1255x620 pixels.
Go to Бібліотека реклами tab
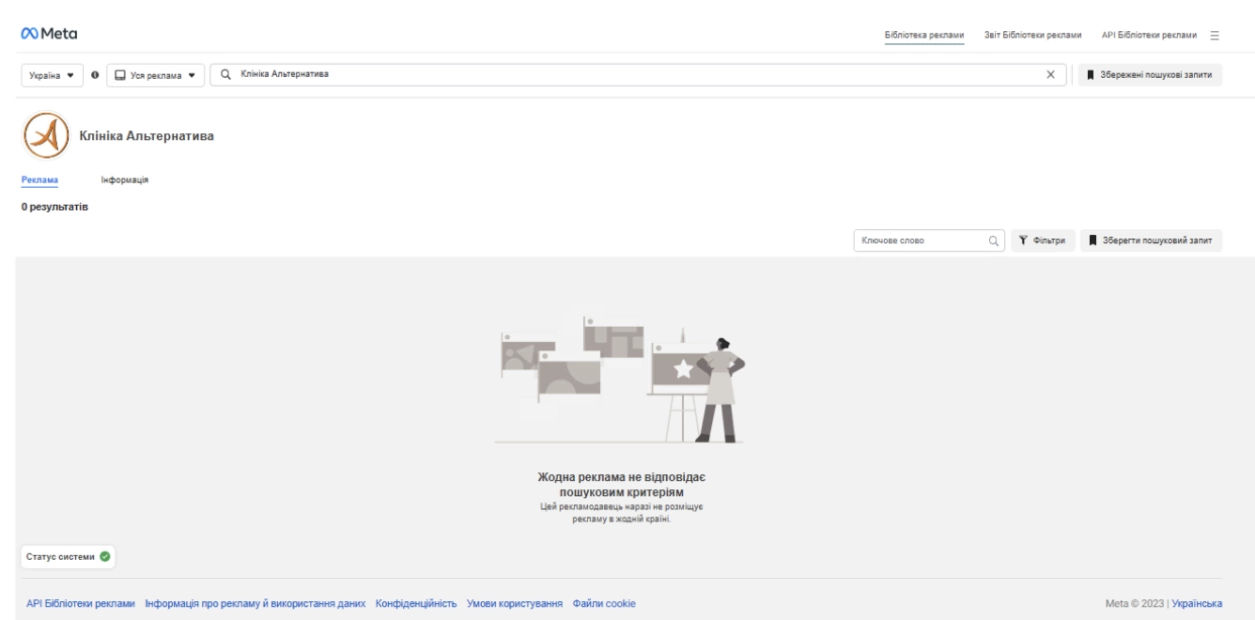pos(925,36)
